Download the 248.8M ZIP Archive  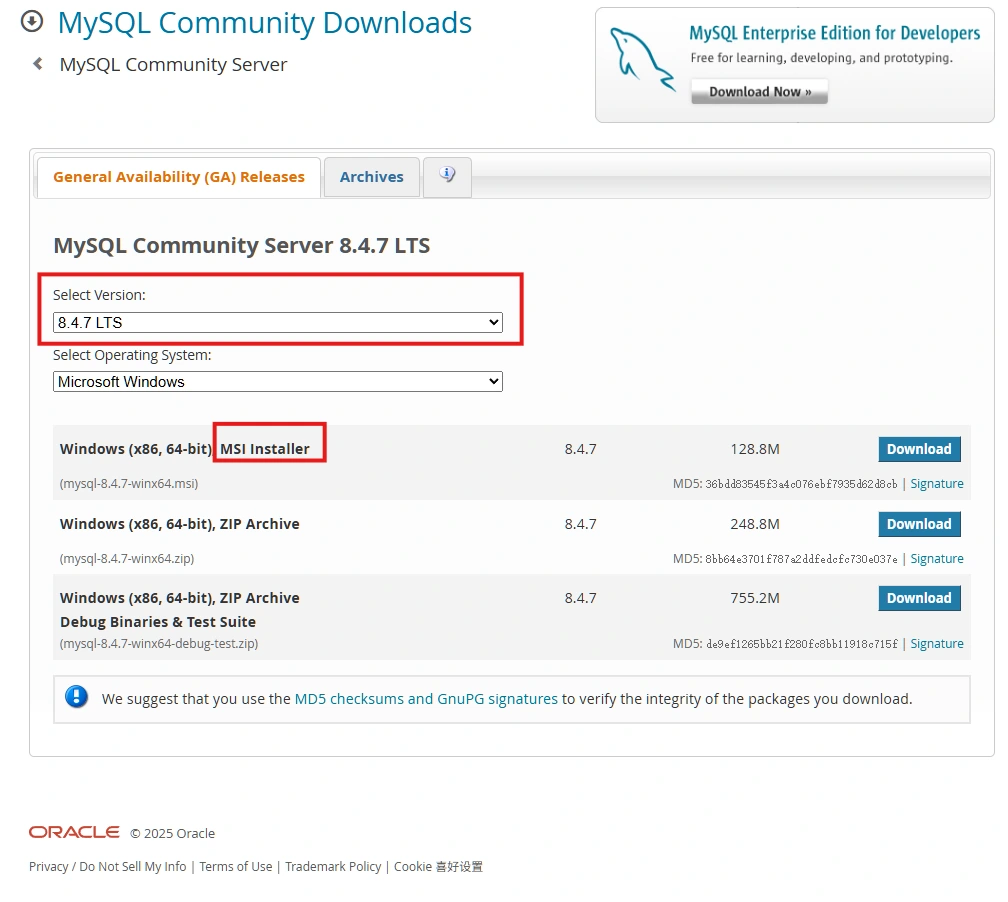pos(918,524)
